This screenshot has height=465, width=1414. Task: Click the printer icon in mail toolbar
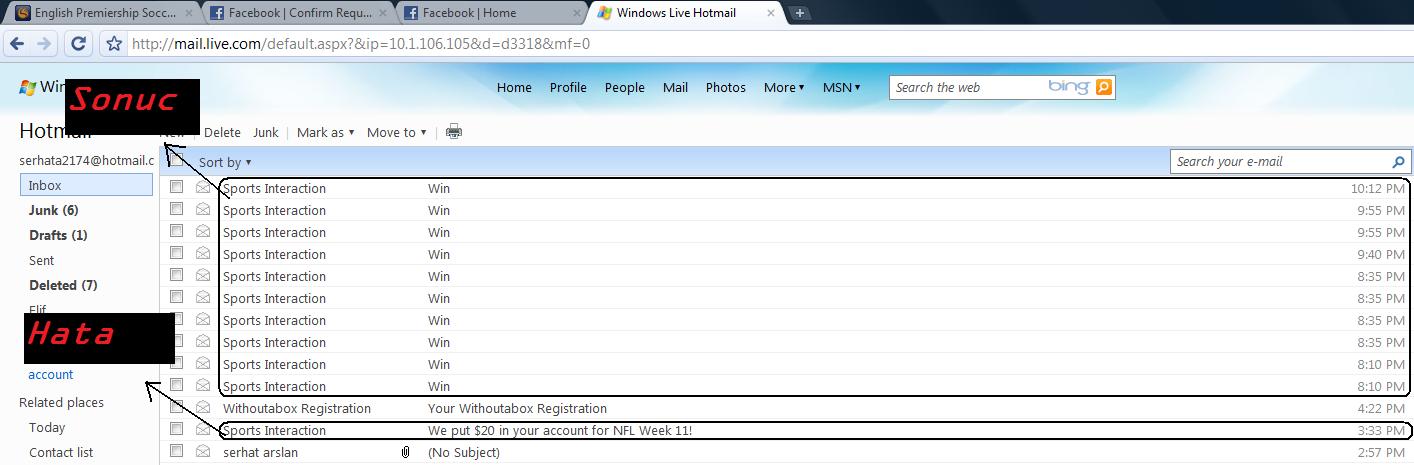pos(454,132)
